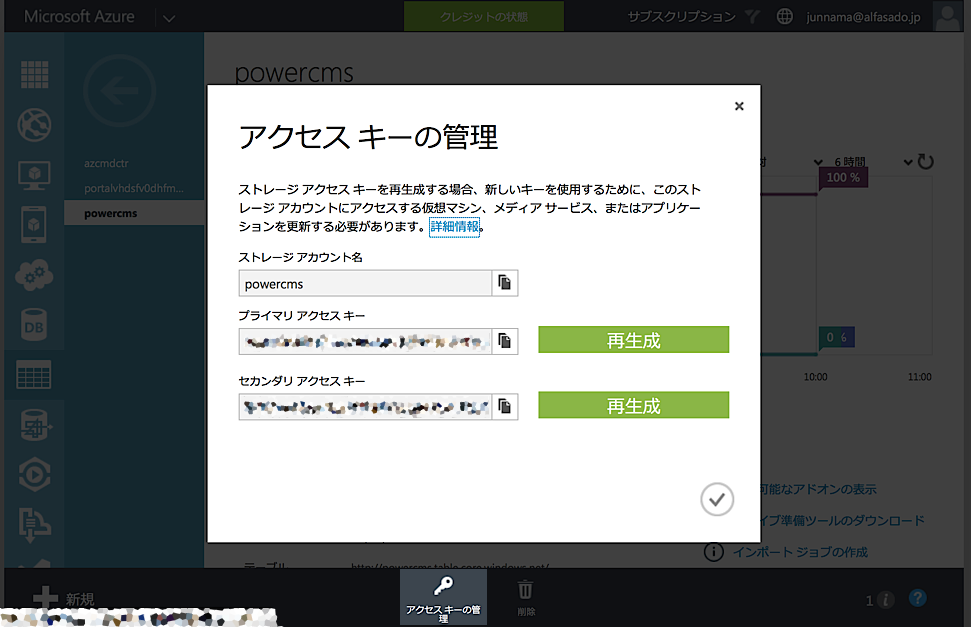The image size is (971, 627).
Task: Confirm the dialog with the checkmark button
Action: click(717, 499)
